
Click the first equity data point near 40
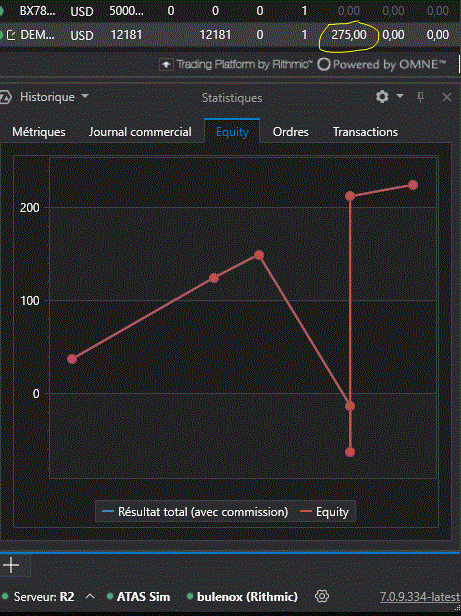[x=72, y=359]
